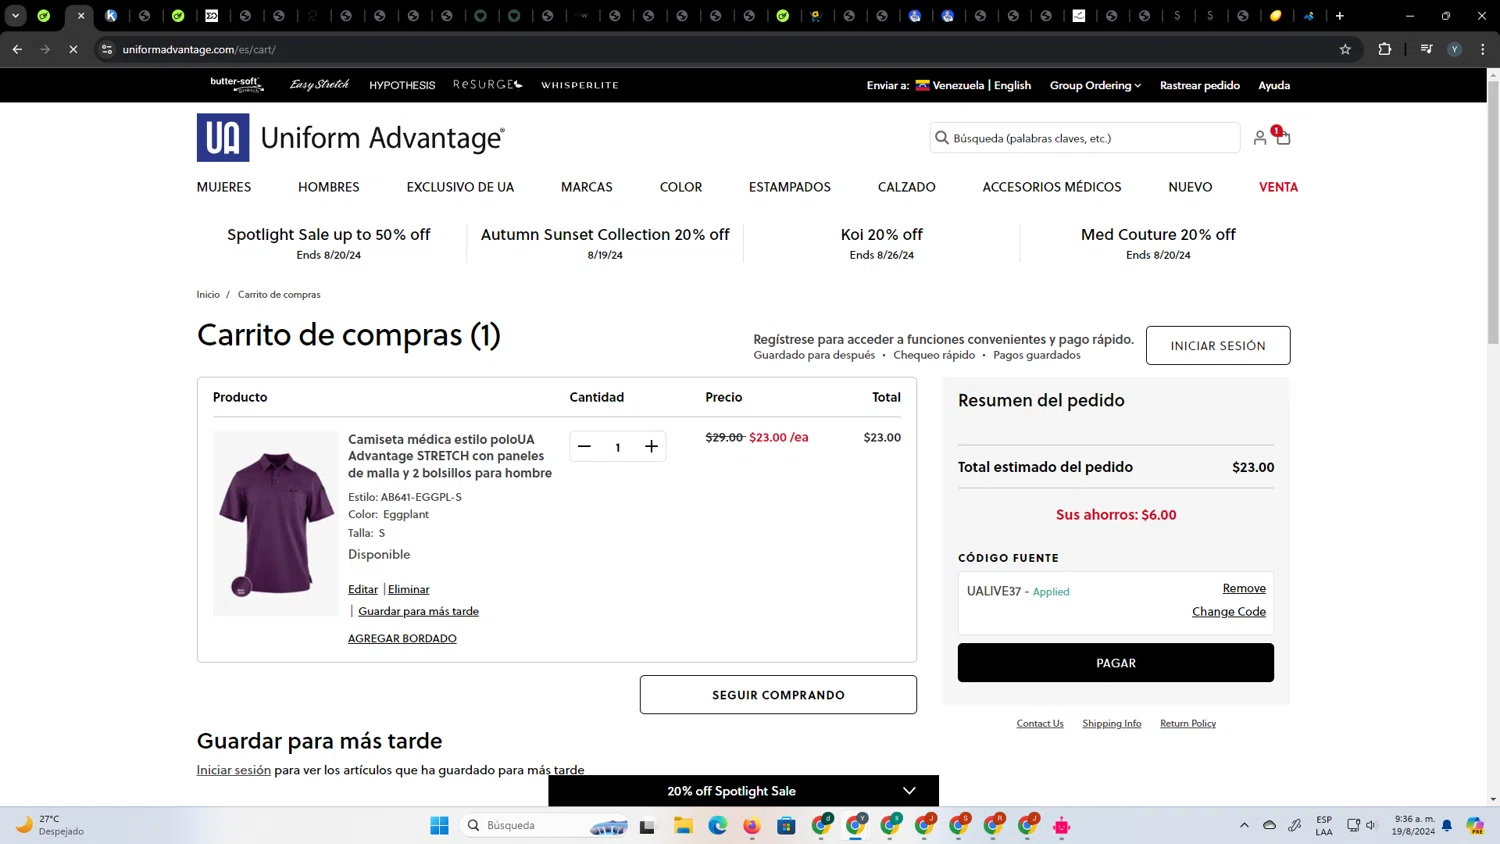This screenshot has width=1500, height=844.
Task: Click the SEGUIR COMPRANDO button
Action: click(x=778, y=695)
